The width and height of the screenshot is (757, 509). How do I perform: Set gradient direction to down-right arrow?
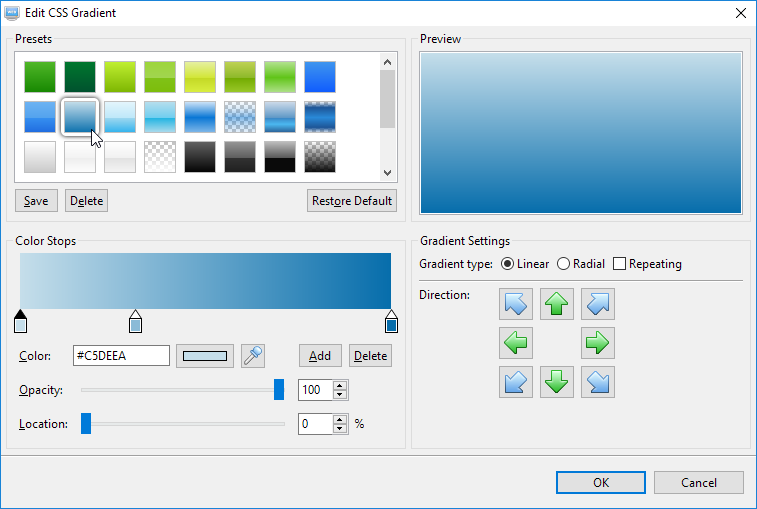tap(598, 382)
